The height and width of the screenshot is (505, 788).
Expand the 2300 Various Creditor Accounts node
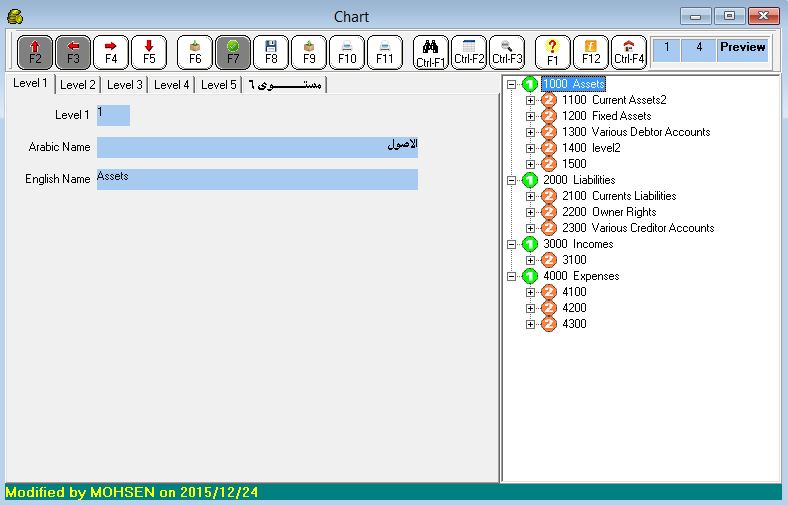click(531, 228)
